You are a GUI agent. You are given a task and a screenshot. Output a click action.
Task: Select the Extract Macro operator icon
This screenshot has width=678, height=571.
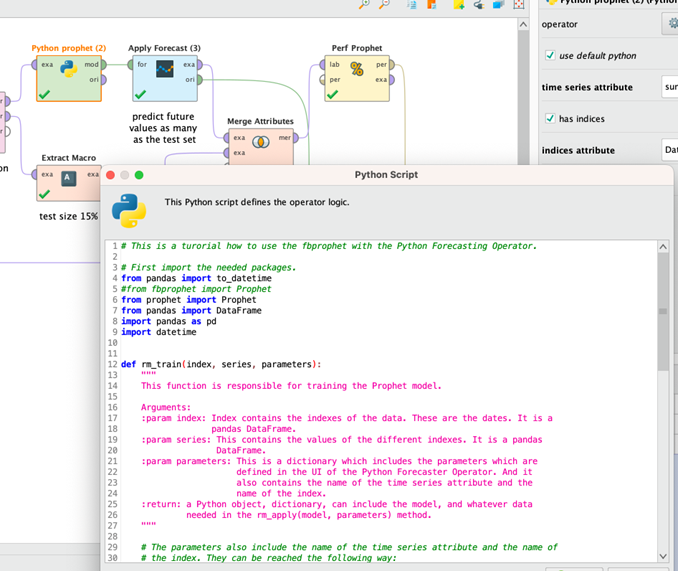point(68,178)
